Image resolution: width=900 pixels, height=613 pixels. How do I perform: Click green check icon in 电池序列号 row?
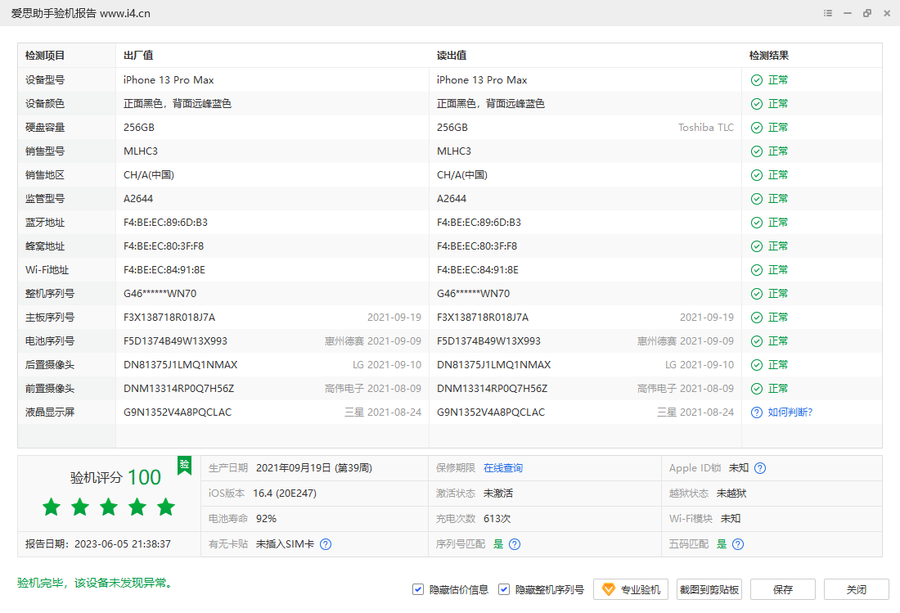pos(757,341)
